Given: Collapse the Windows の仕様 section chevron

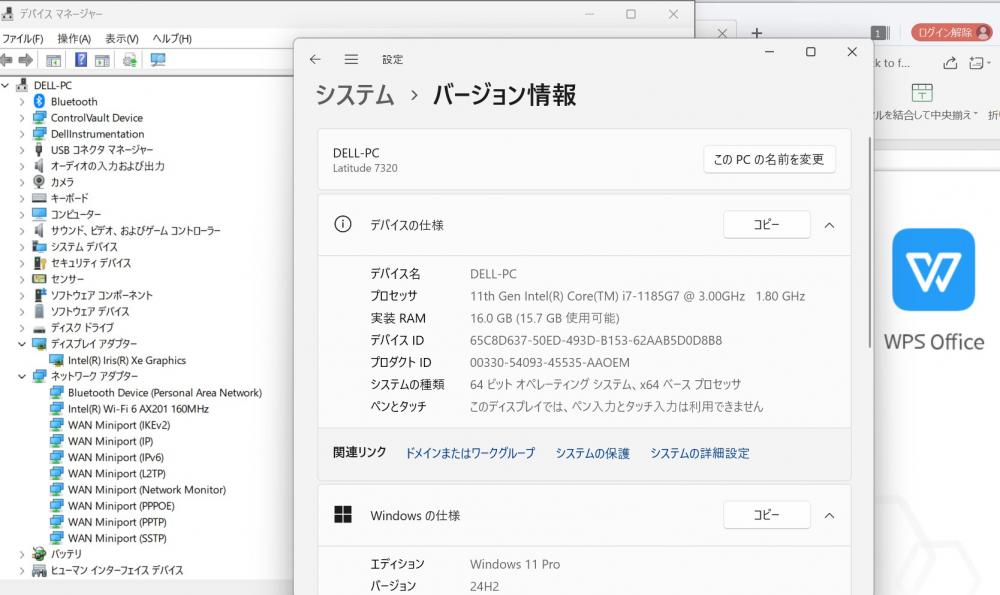Looking at the screenshot, I should point(829,515).
